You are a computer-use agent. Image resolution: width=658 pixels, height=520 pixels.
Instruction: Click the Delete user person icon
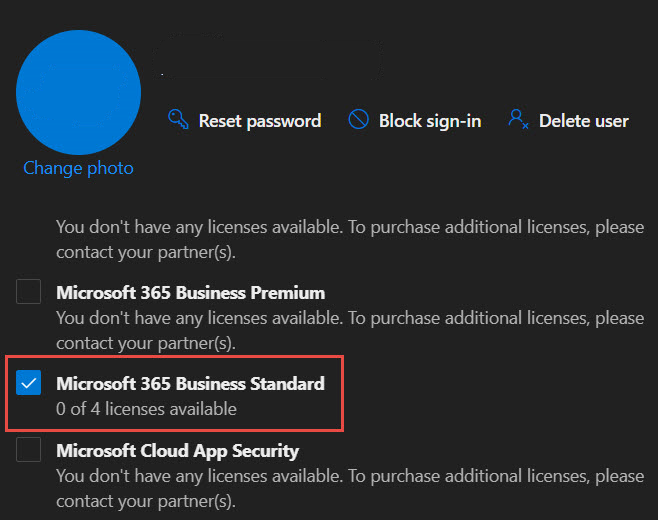pos(518,120)
